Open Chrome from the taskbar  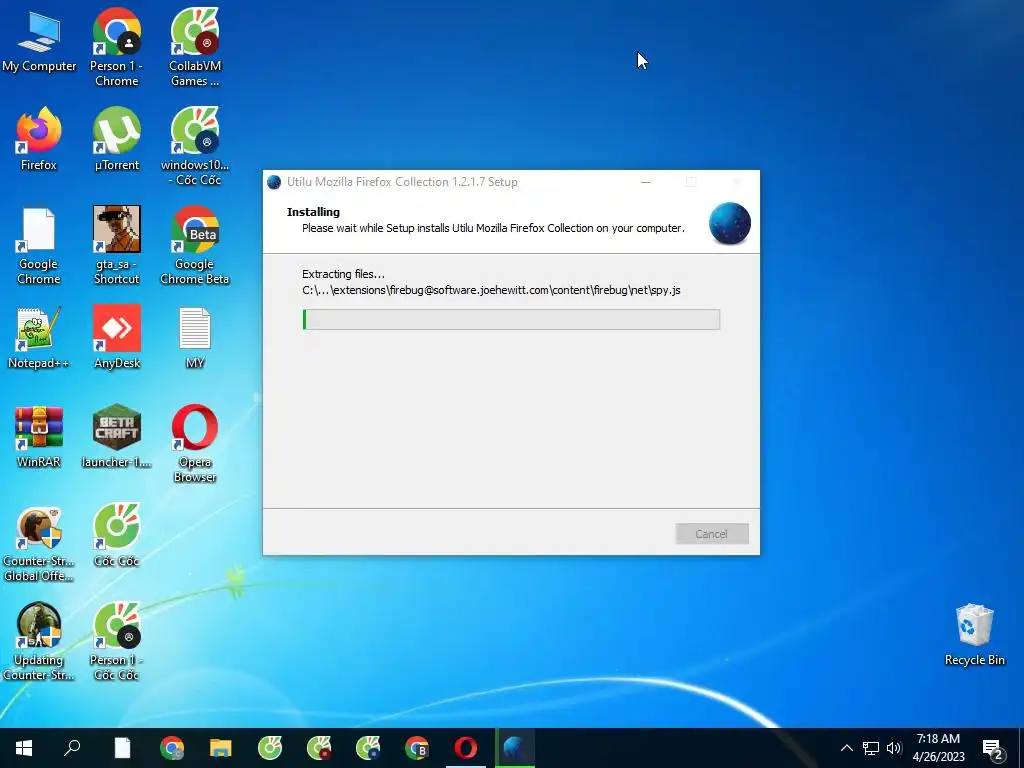172,748
